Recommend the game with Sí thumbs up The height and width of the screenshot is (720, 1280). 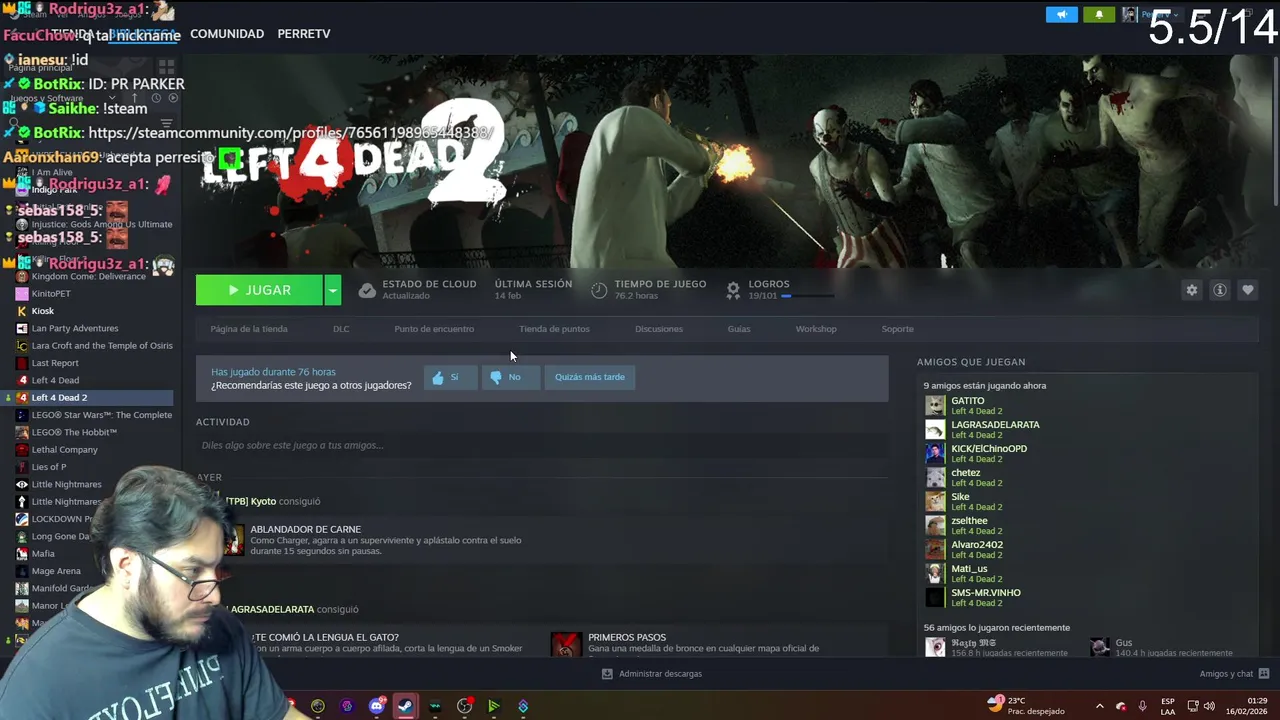(450, 377)
